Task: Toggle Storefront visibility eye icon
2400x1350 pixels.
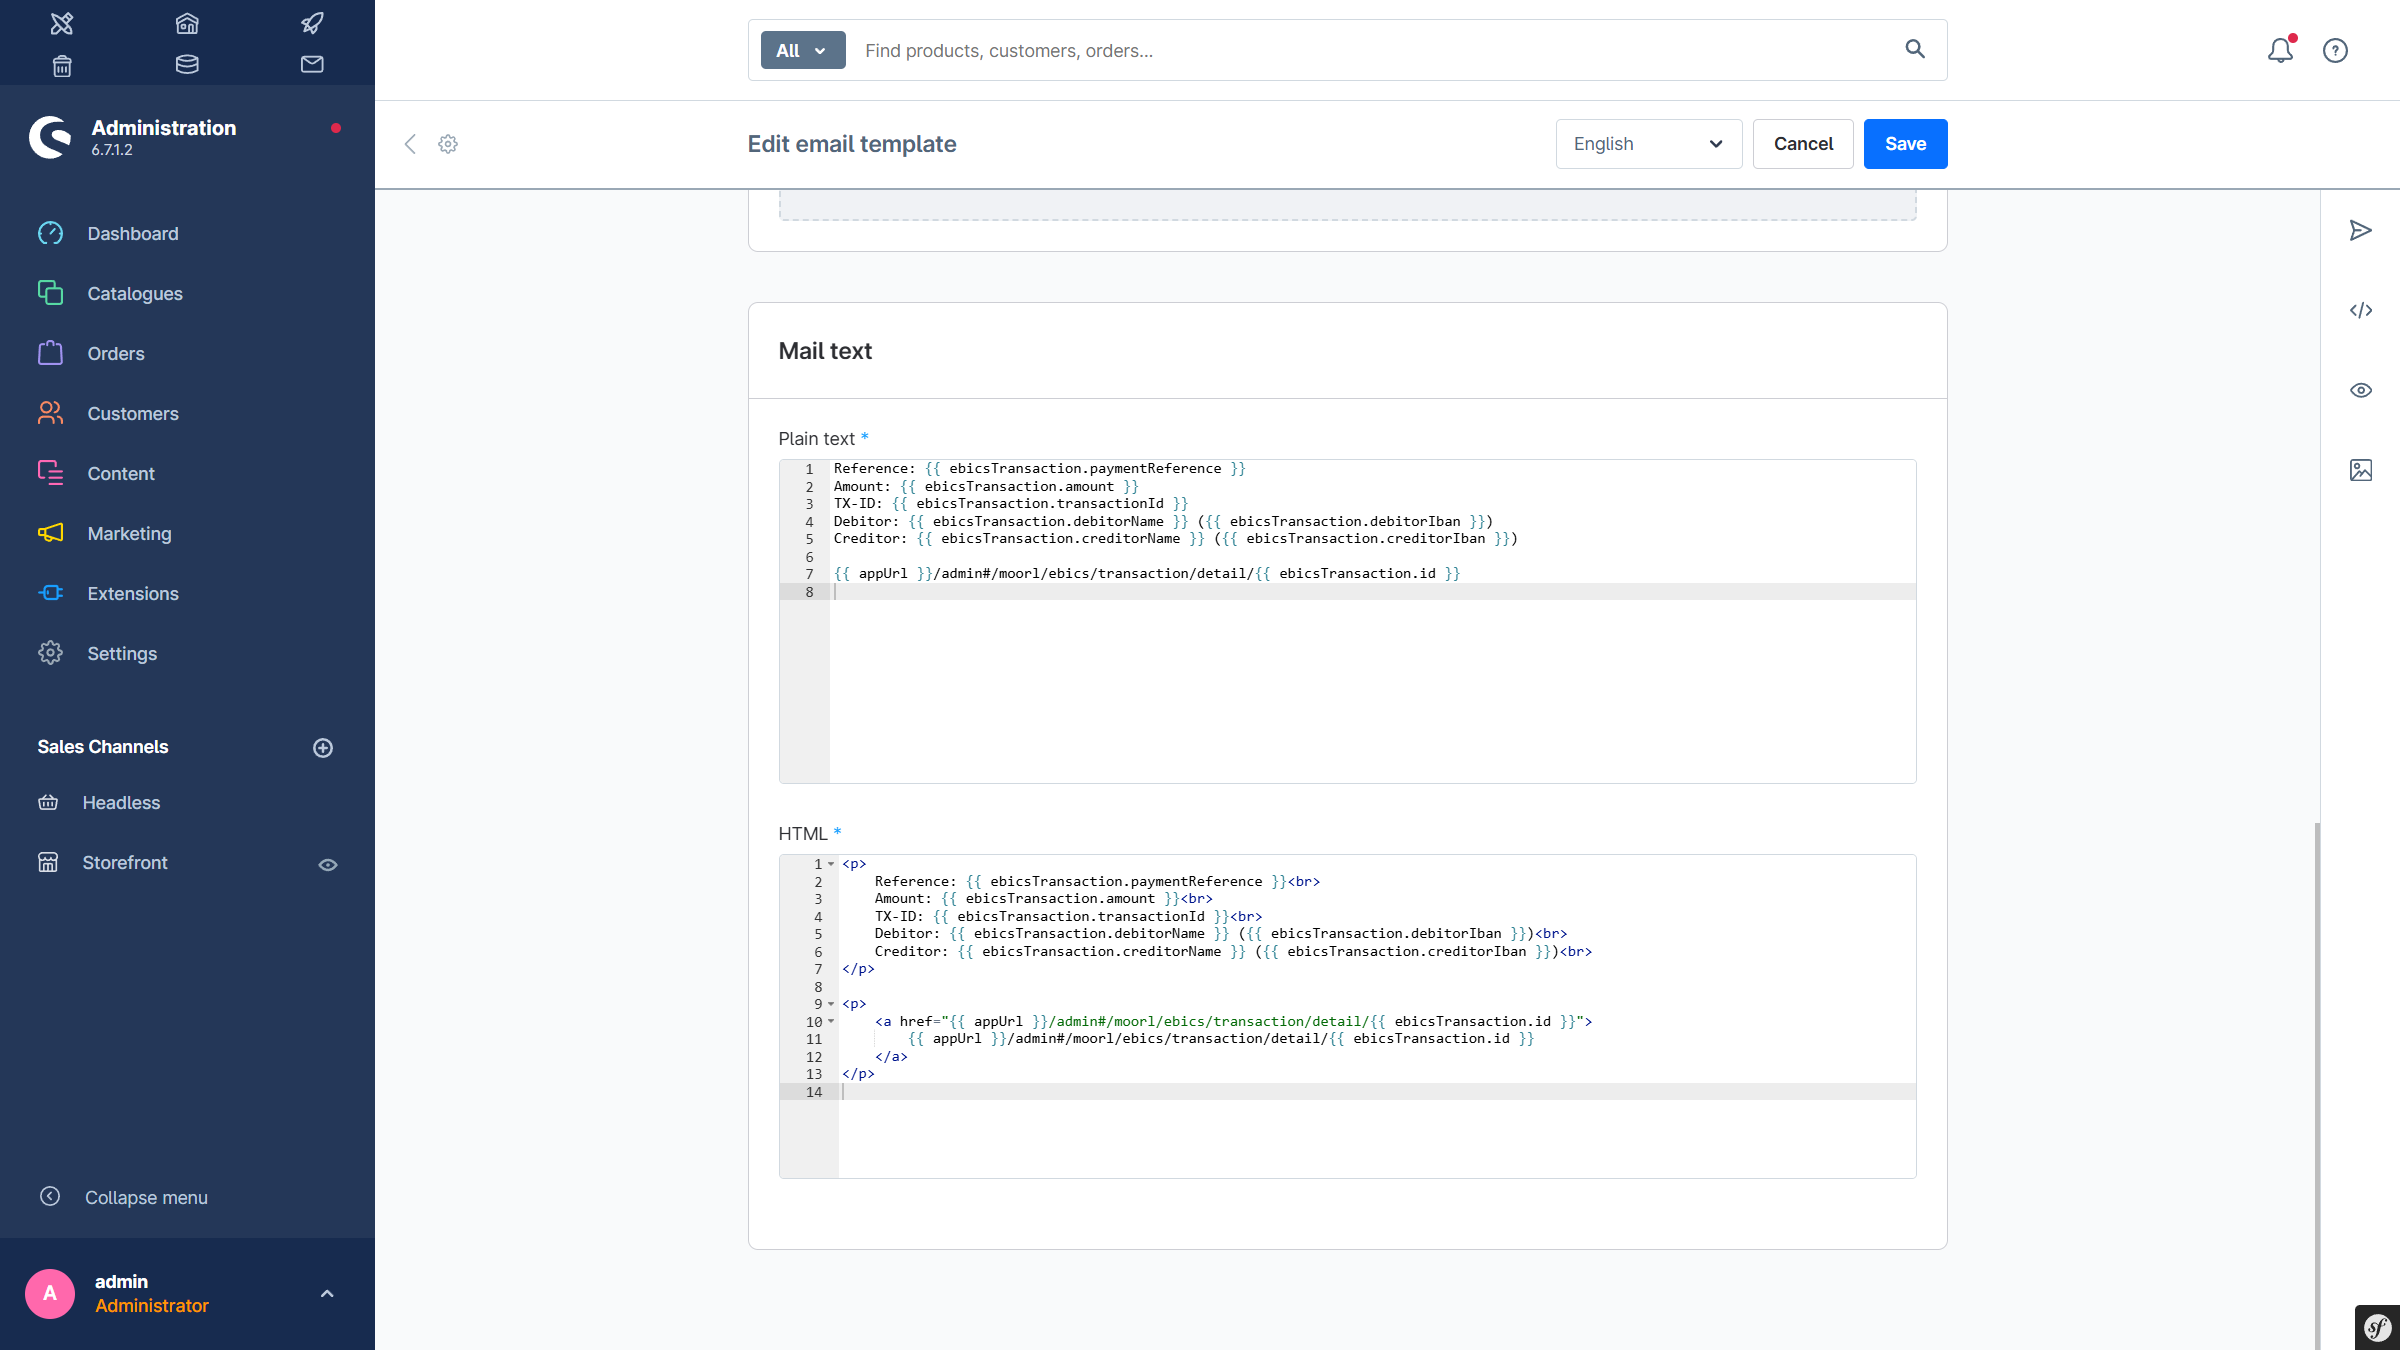Action: pos(328,865)
